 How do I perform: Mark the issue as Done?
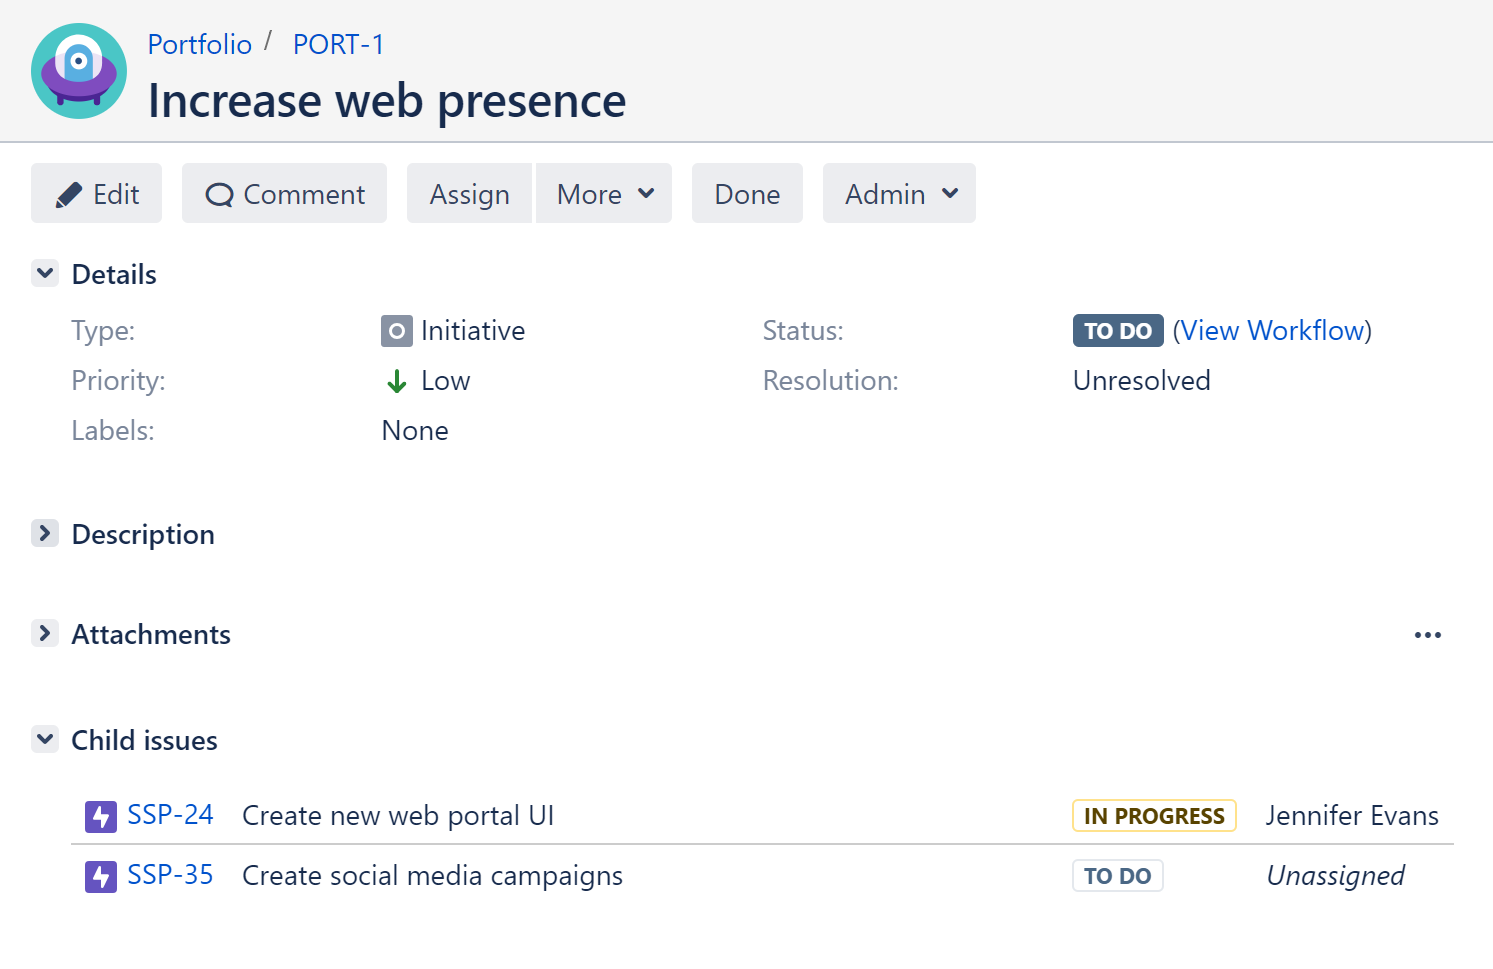747,194
